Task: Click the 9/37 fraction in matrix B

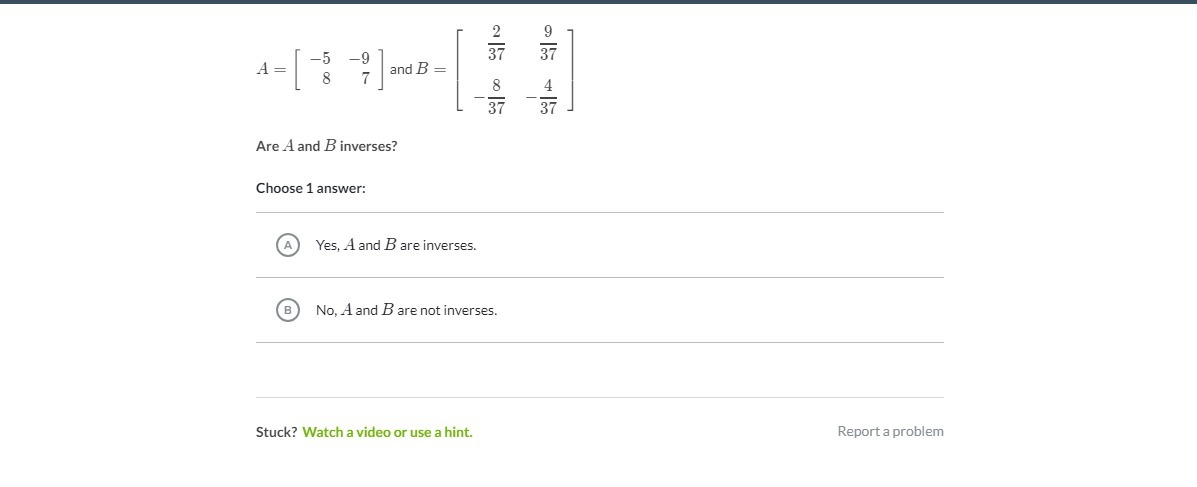Action: tap(548, 43)
